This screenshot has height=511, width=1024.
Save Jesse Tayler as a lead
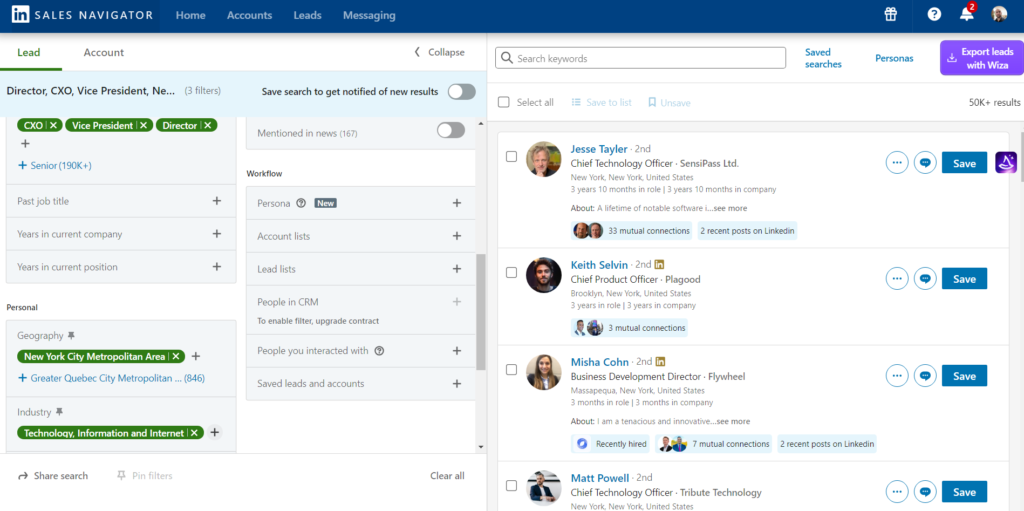point(964,163)
